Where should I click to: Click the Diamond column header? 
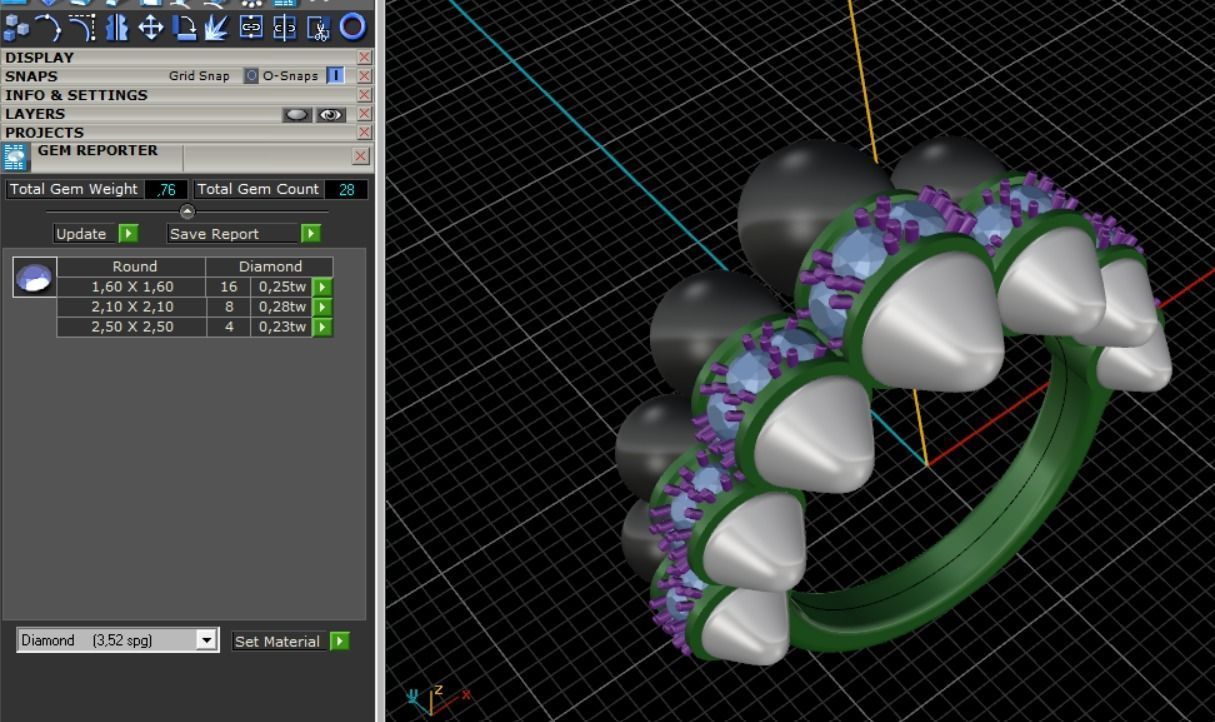pyautogui.click(x=270, y=267)
